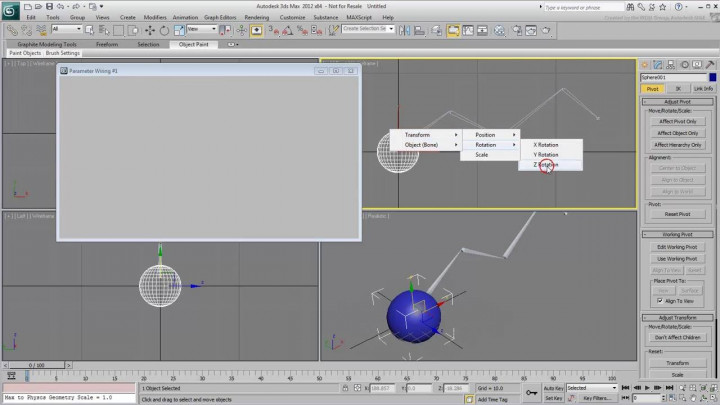Go to the end frame of animation

coord(669,388)
